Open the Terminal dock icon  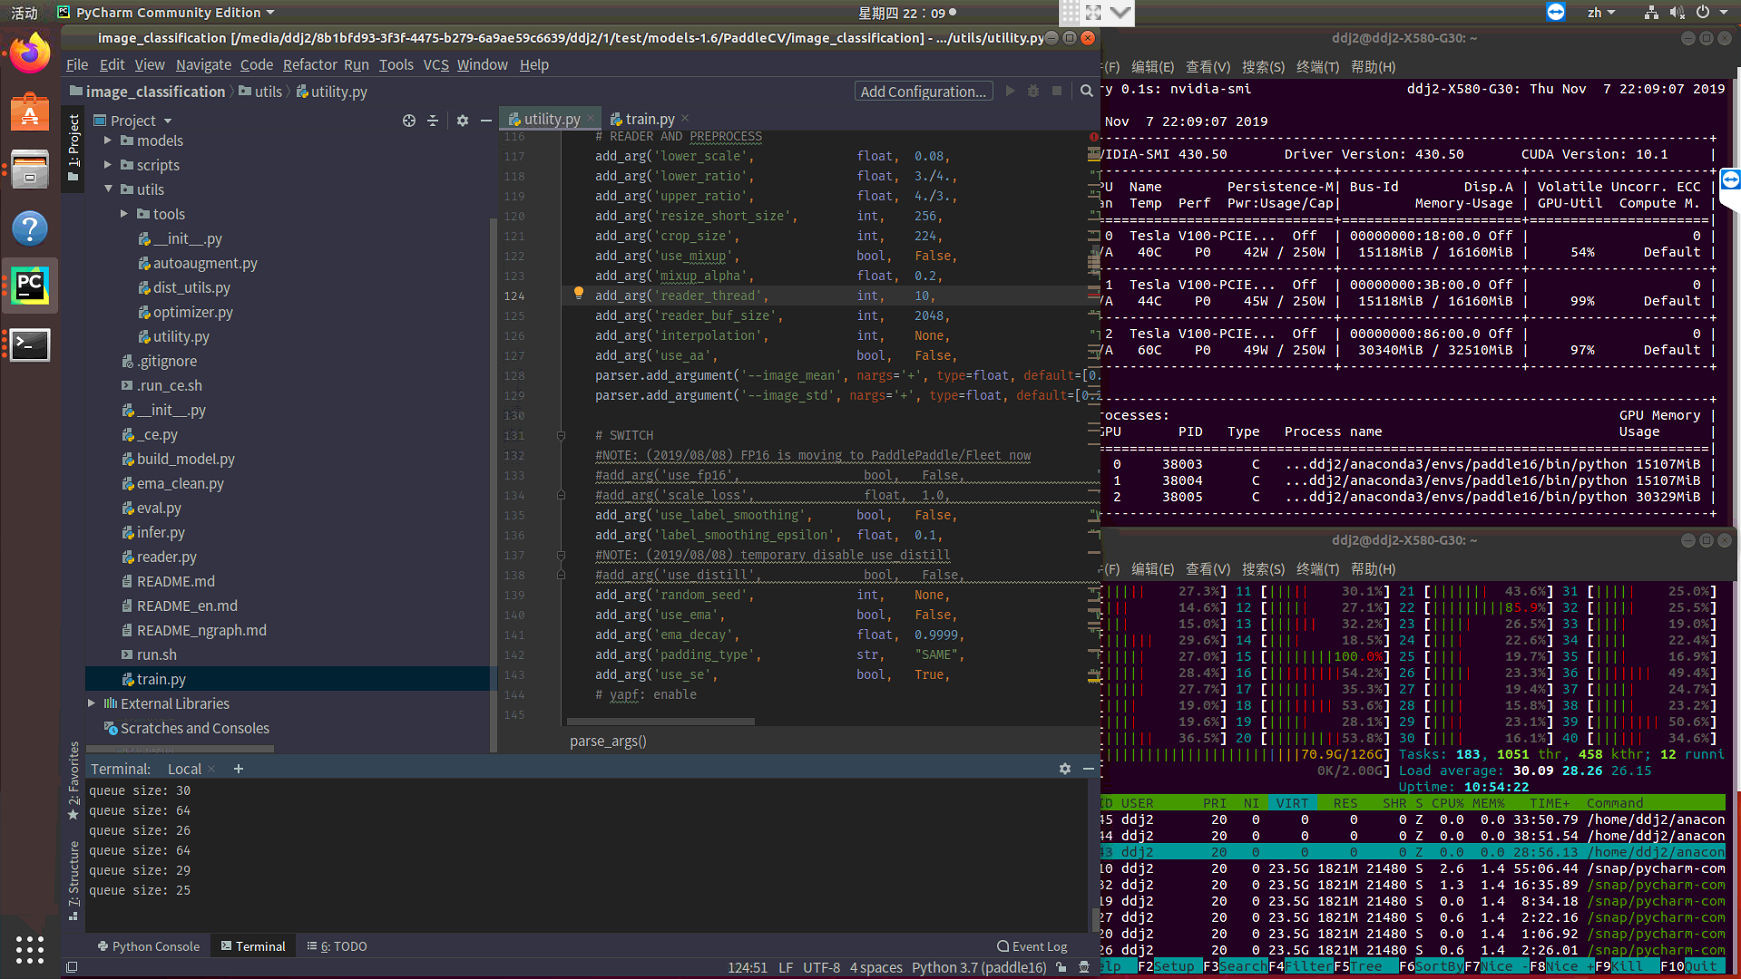coord(30,345)
